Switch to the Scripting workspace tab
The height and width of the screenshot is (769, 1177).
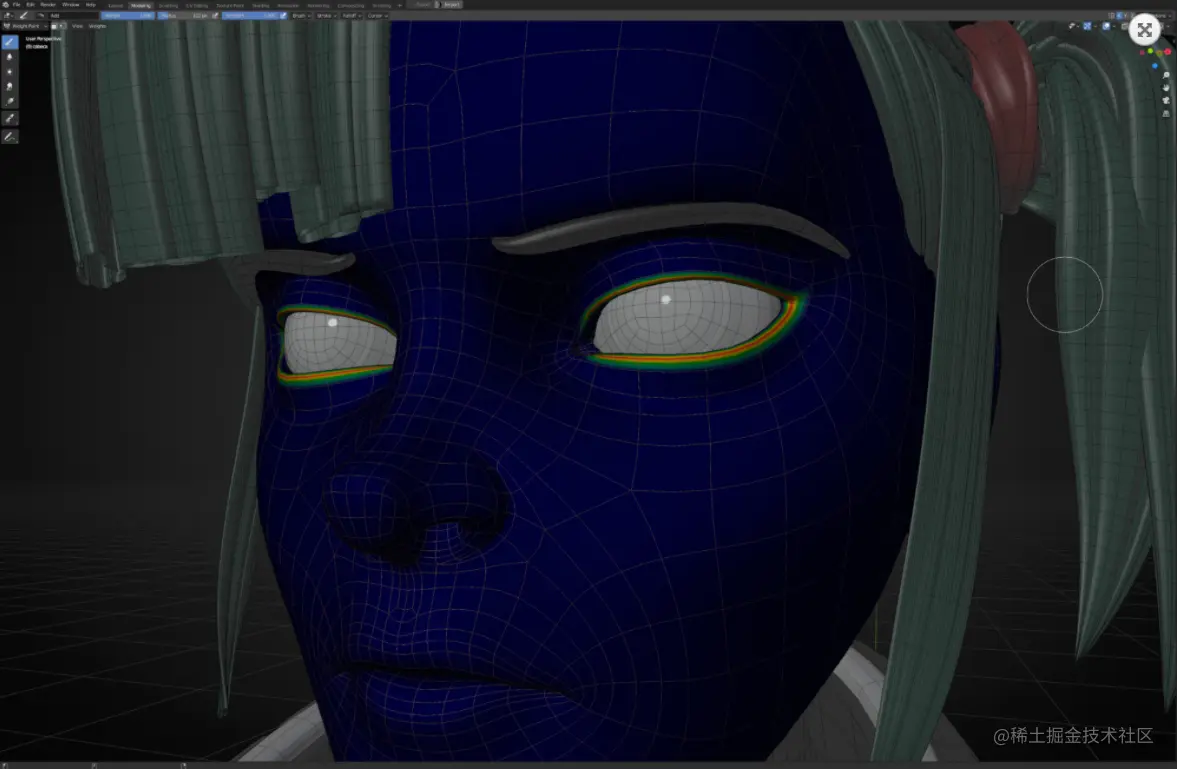pos(381,5)
